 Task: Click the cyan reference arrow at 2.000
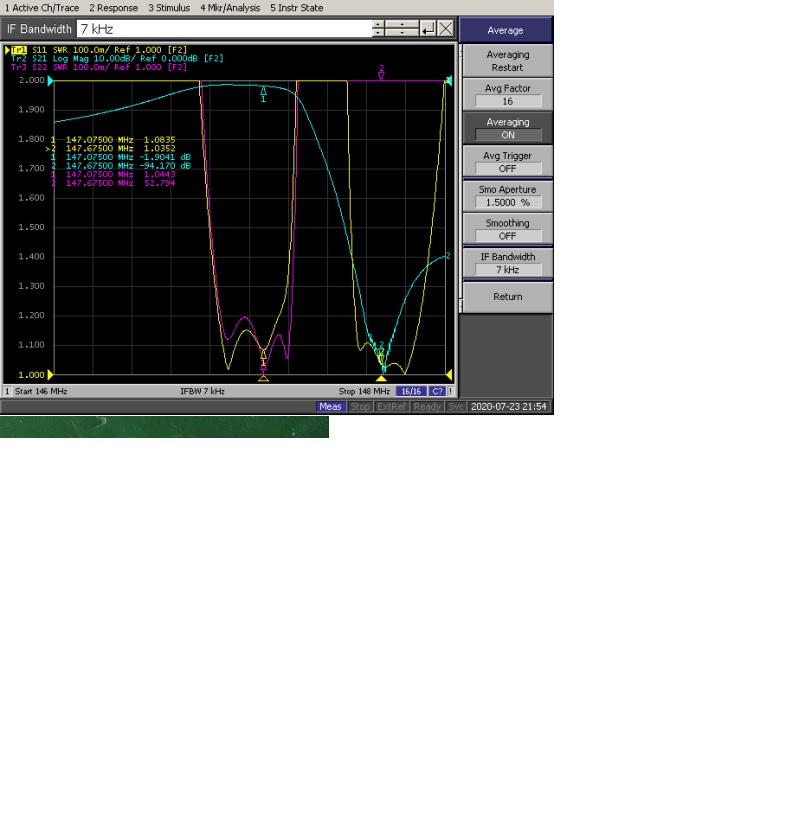(x=50, y=81)
